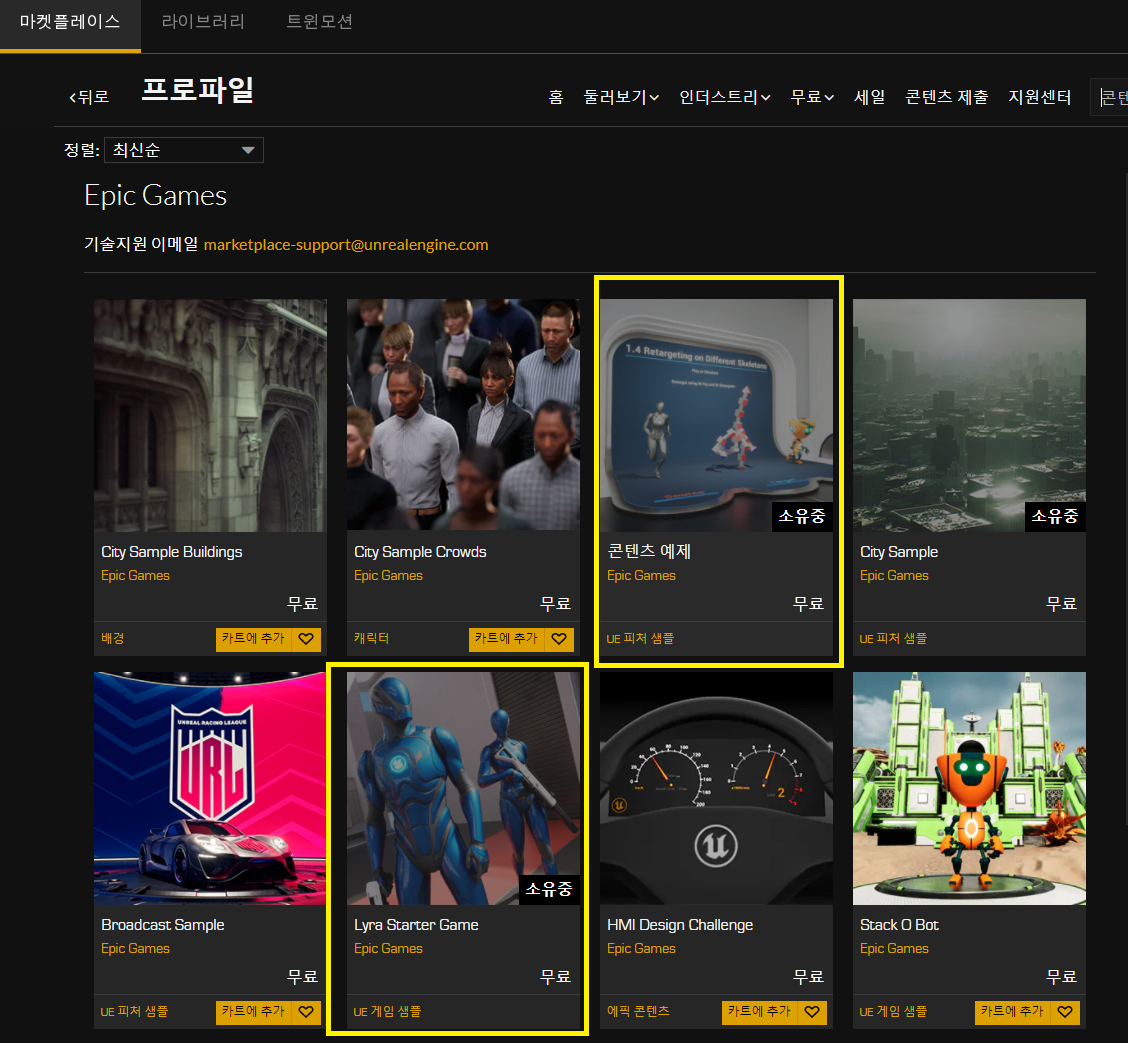Wishlist Stack O Bot heart icon
1128x1043 pixels.
(1065, 1011)
